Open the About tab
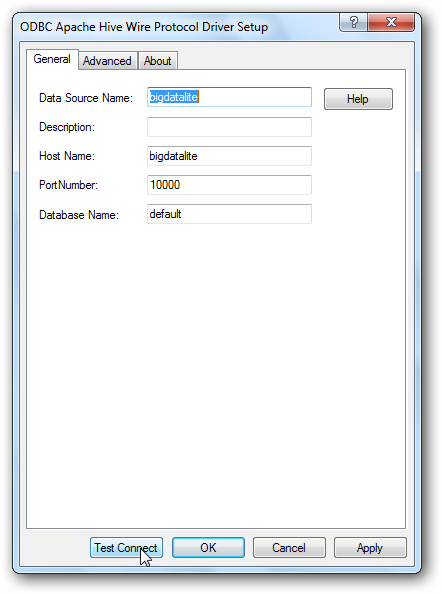Image resolution: width=442 pixels, height=594 pixels. 158,61
